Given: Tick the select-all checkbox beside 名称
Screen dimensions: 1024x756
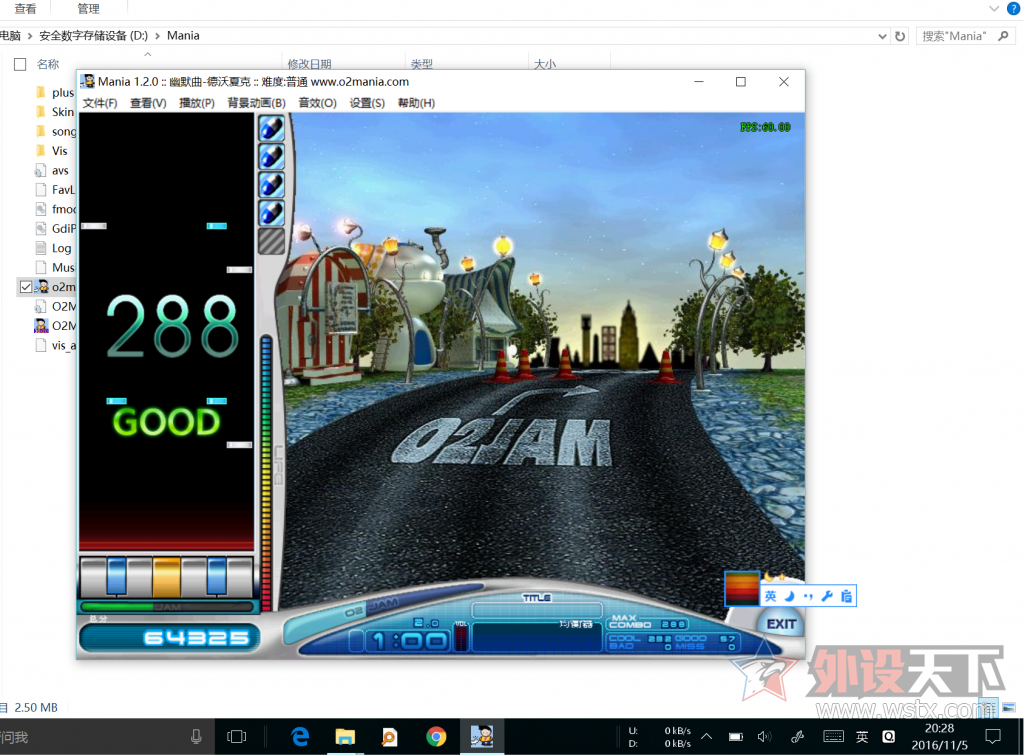Looking at the screenshot, I should [20, 64].
